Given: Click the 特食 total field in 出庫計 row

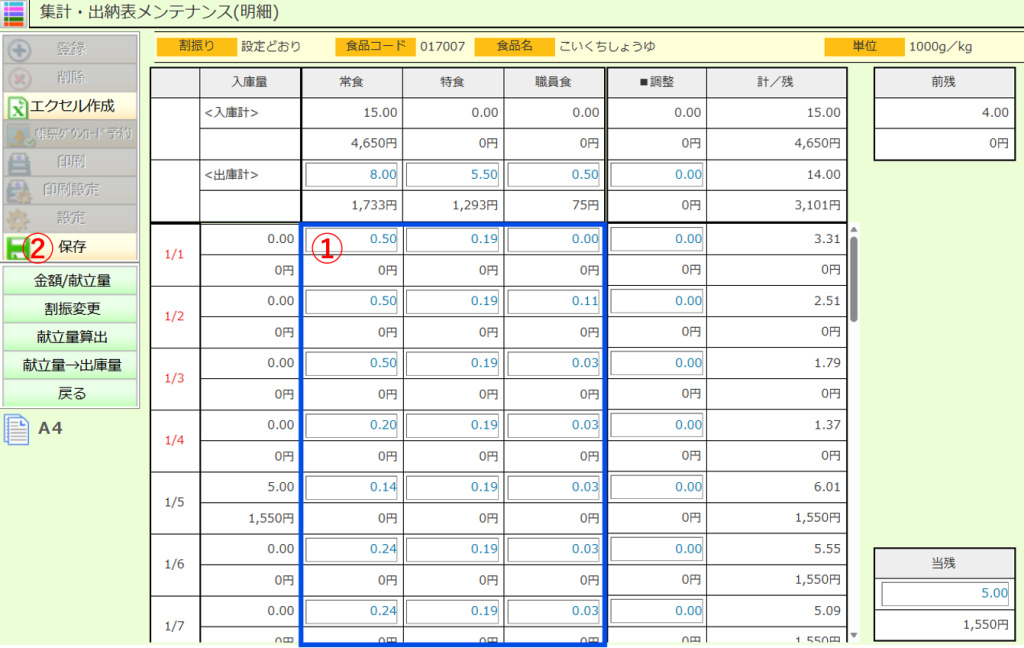Looking at the screenshot, I should (453, 175).
